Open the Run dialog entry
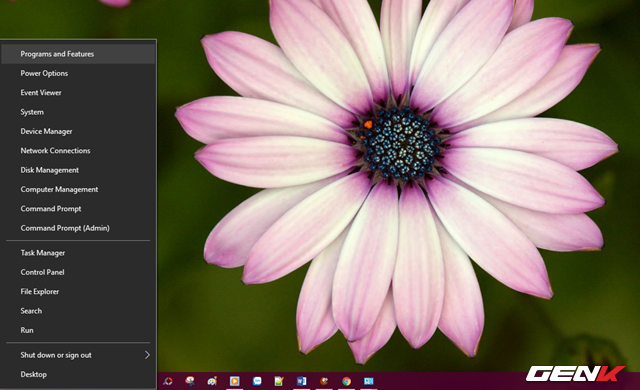This screenshot has height=390, width=640. coord(78,330)
